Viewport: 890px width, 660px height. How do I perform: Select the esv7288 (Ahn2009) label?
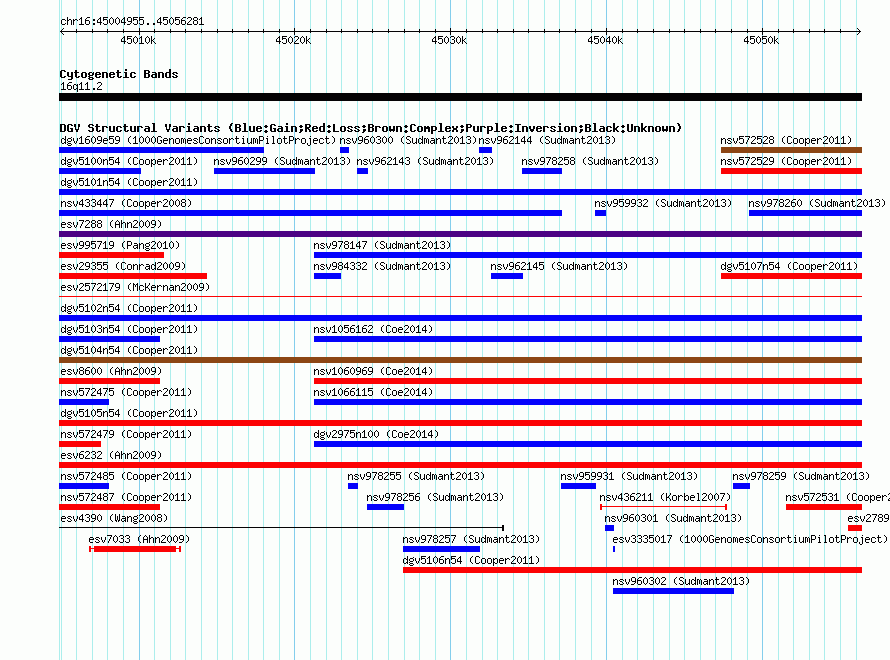[111, 224]
